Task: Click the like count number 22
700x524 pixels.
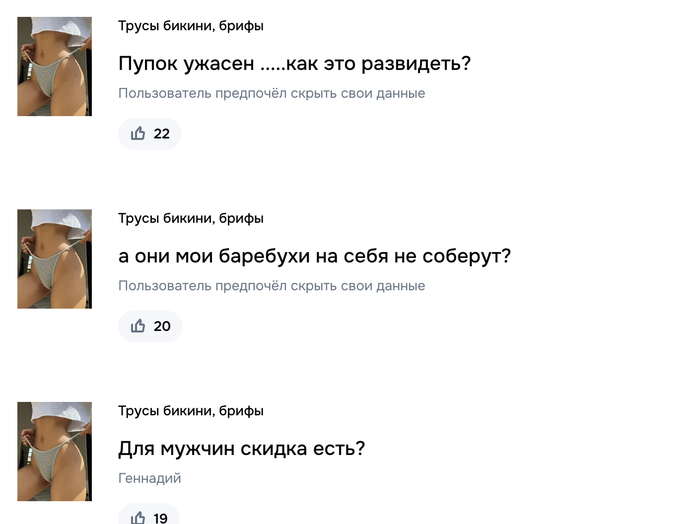Action: click(x=162, y=134)
